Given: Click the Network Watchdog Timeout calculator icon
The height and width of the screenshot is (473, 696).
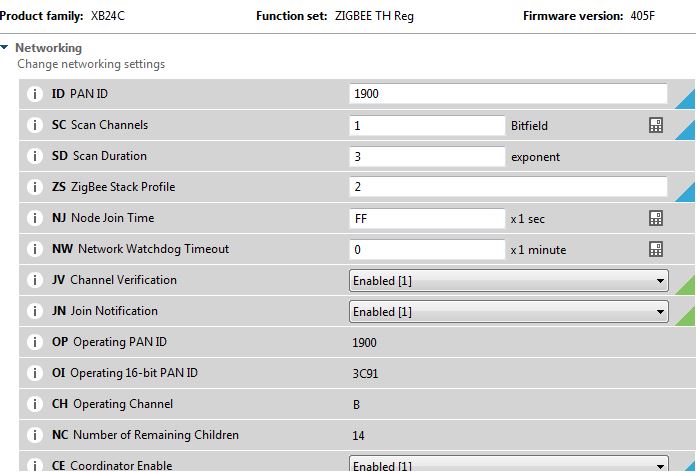Looking at the screenshot, I should (x=656, y=249).
